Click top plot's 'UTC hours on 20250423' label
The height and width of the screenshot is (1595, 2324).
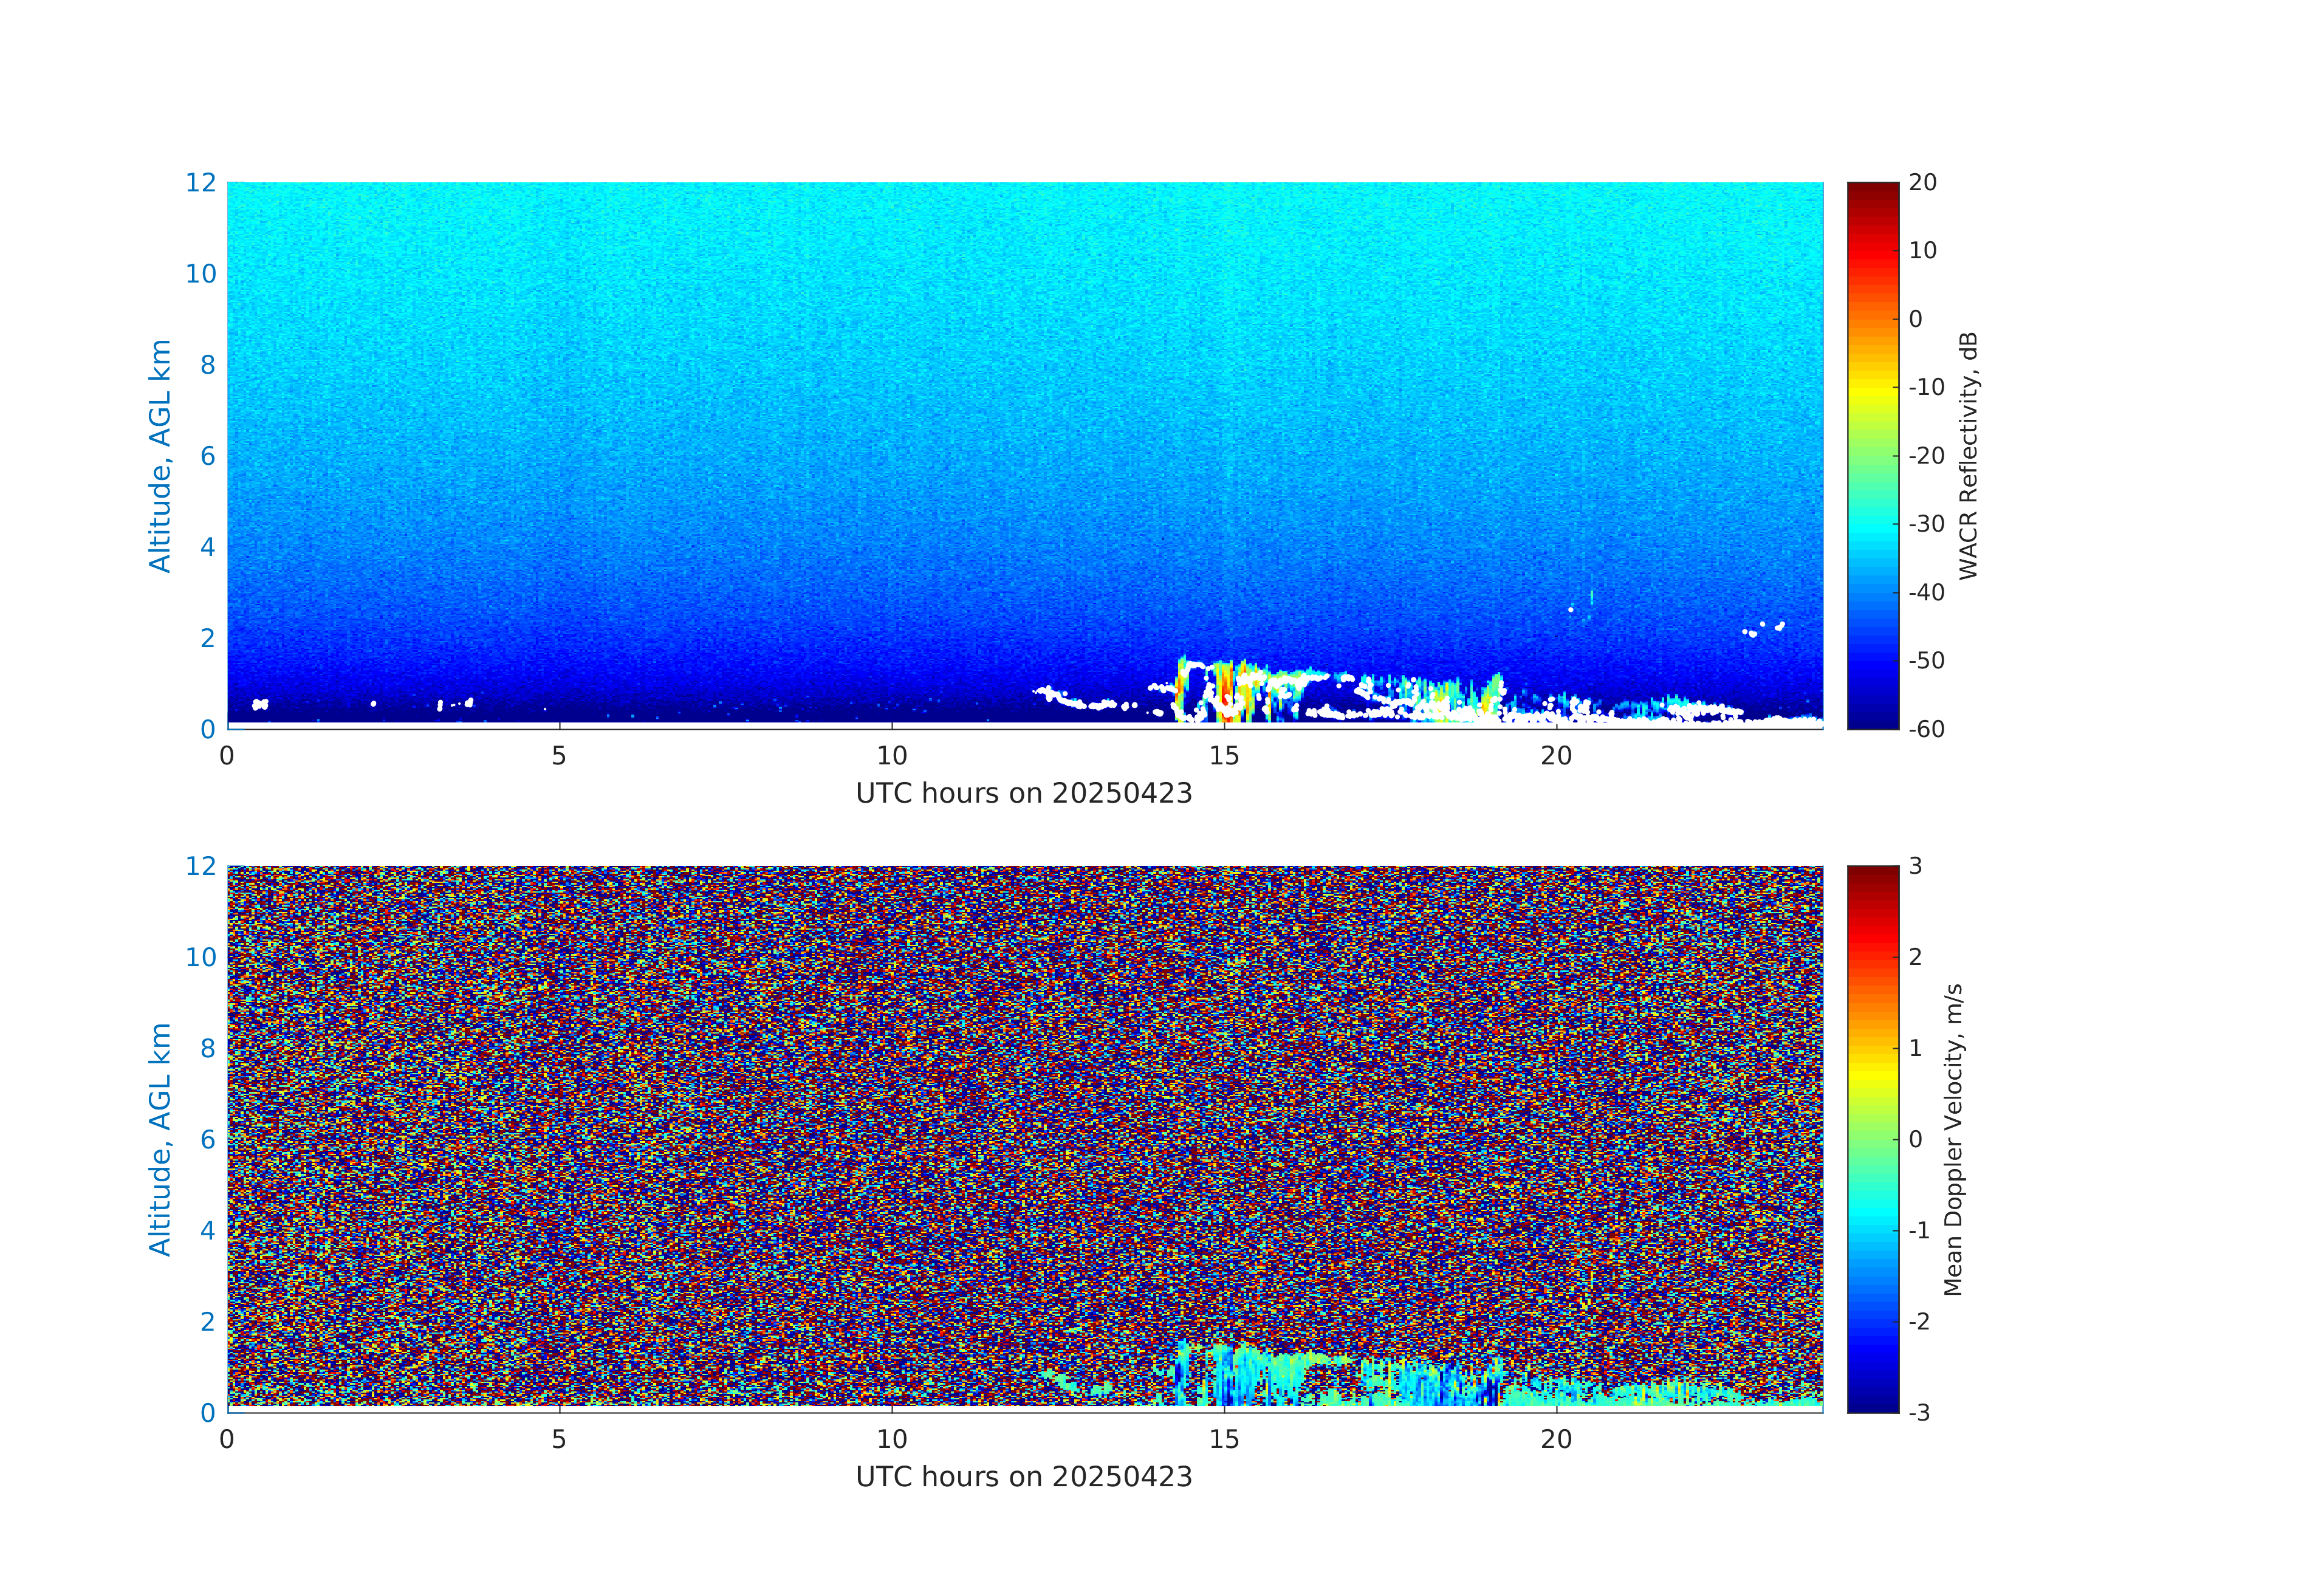[x=1024, y=793]
